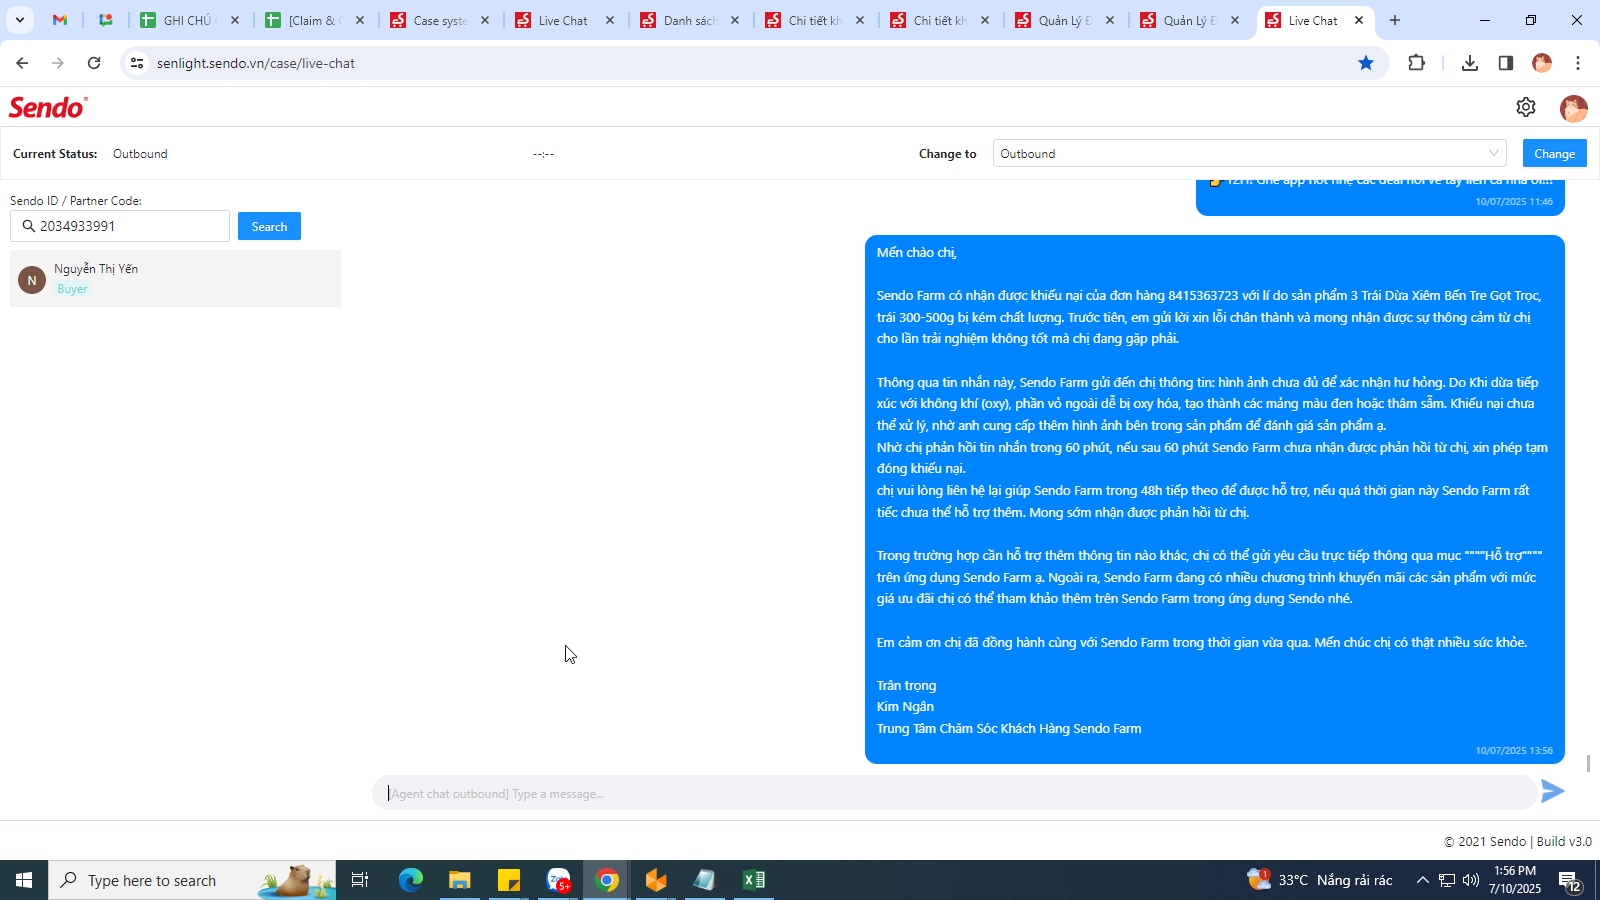This screenshot has height=900, width=1600.
Task: Open the user avatar menu in Sendo header
Action: [x=1573, y=108]
